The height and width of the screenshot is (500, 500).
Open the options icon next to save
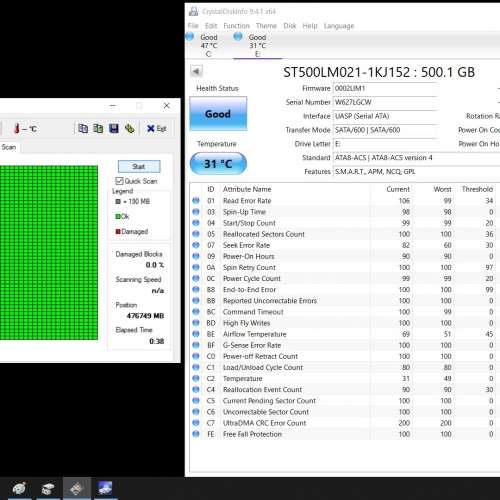click(129, 128)
